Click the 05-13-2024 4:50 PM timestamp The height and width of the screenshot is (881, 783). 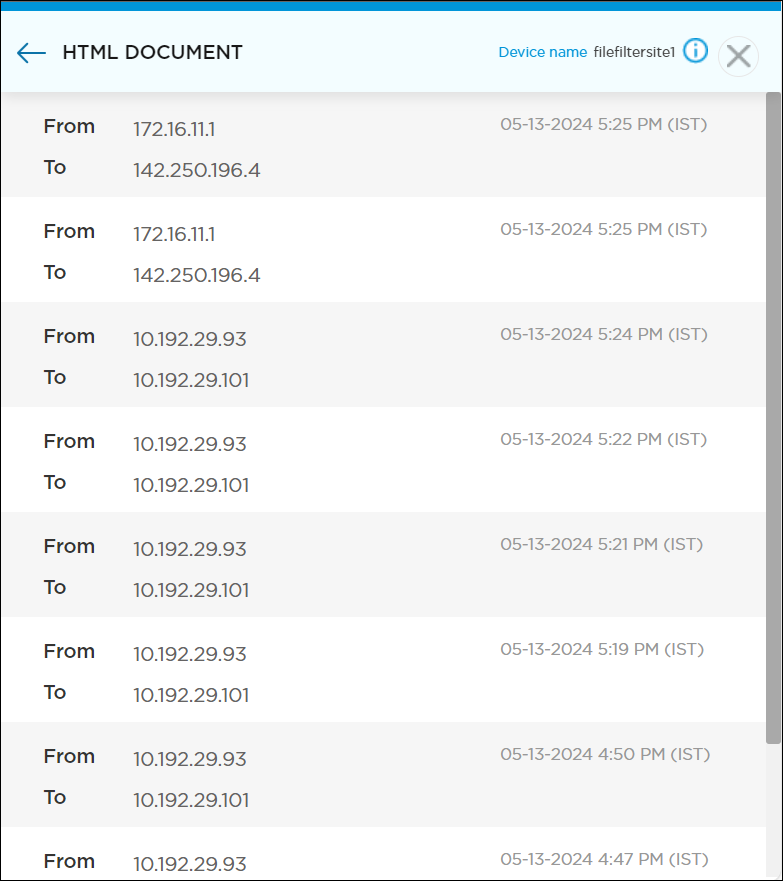(x=603, y=754)
